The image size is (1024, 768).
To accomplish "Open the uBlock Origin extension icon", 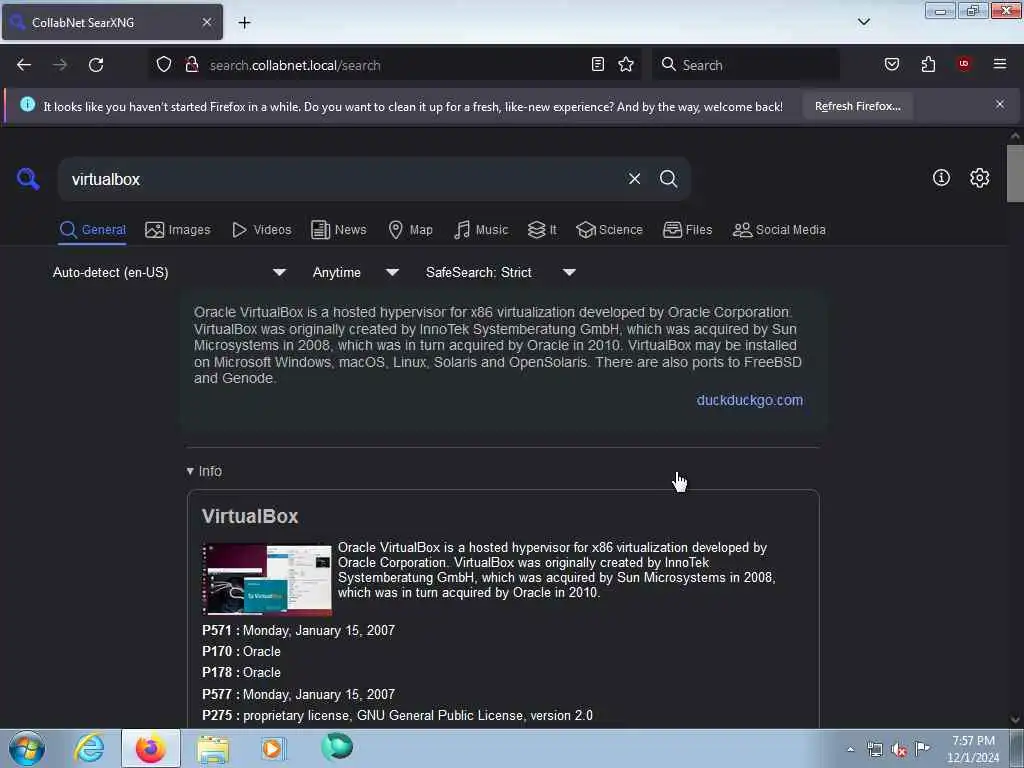I will 964,64.
